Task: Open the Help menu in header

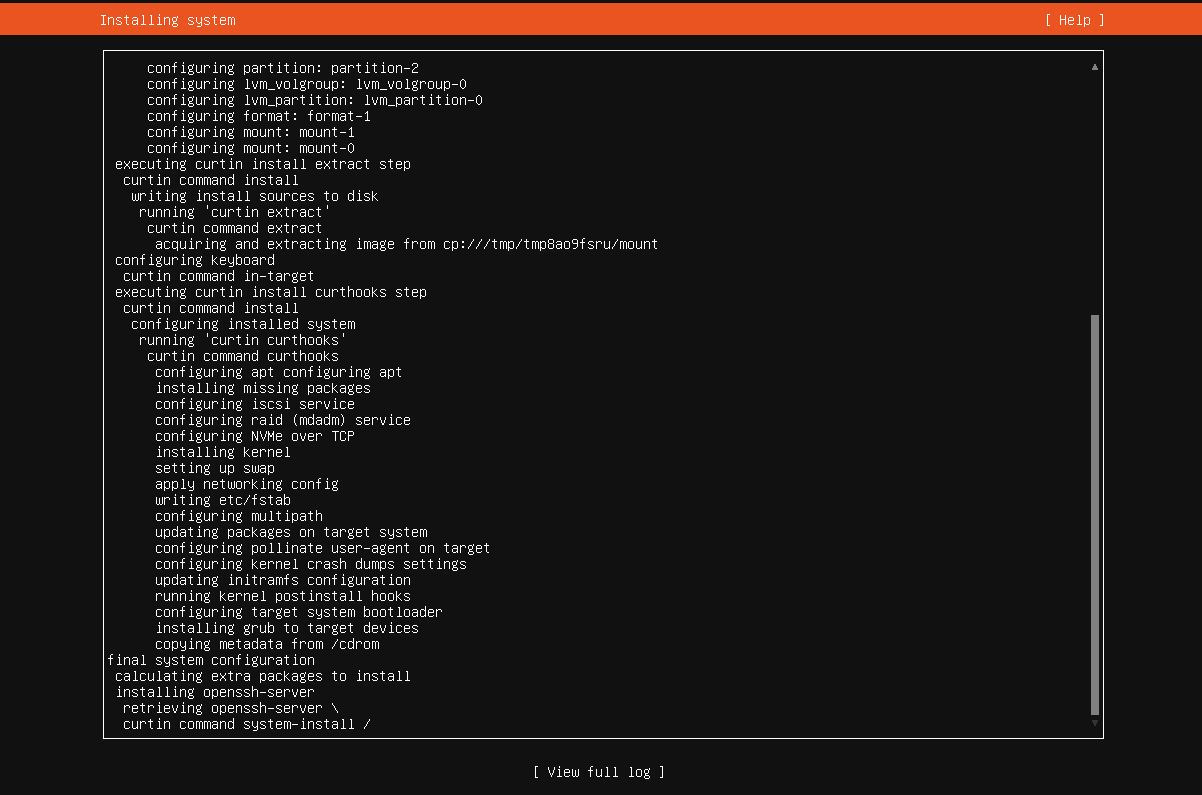Action: point(1075,20)
